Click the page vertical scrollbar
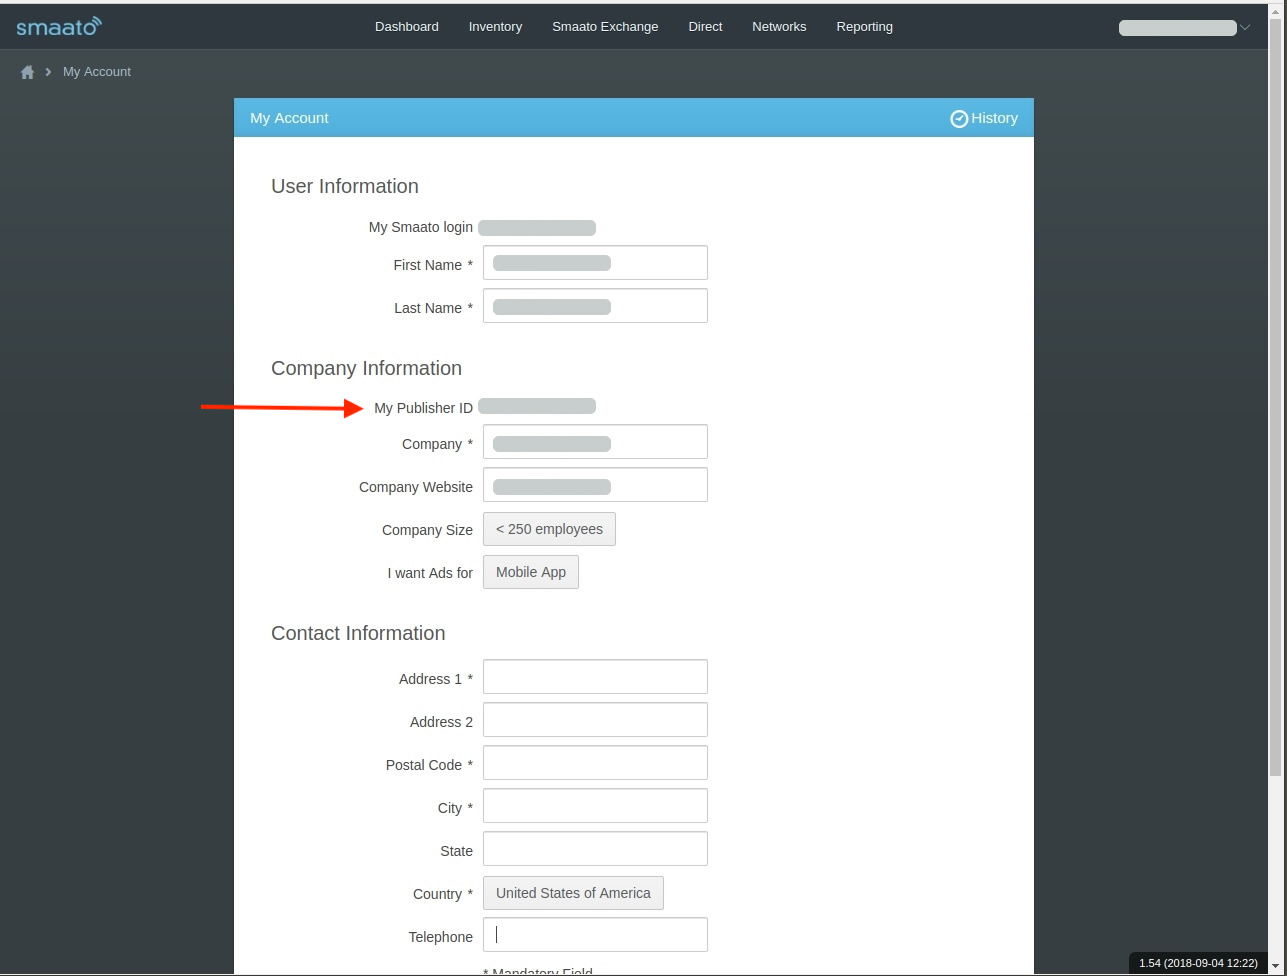The image size is (1287, 976). 1275,400
